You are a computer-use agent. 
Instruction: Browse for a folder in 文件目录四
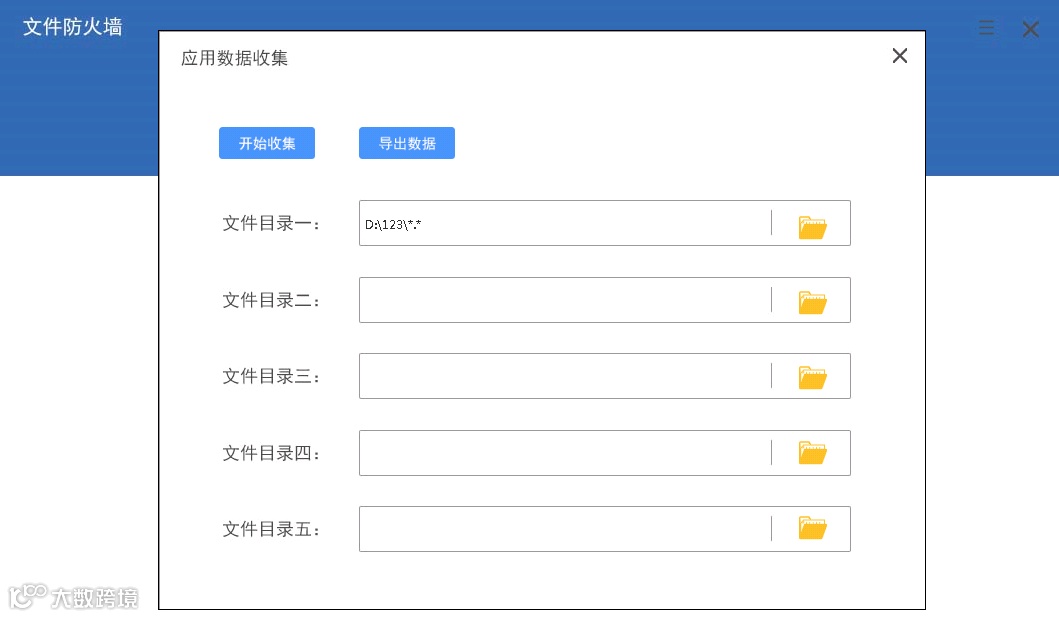[x=812, y=453]
